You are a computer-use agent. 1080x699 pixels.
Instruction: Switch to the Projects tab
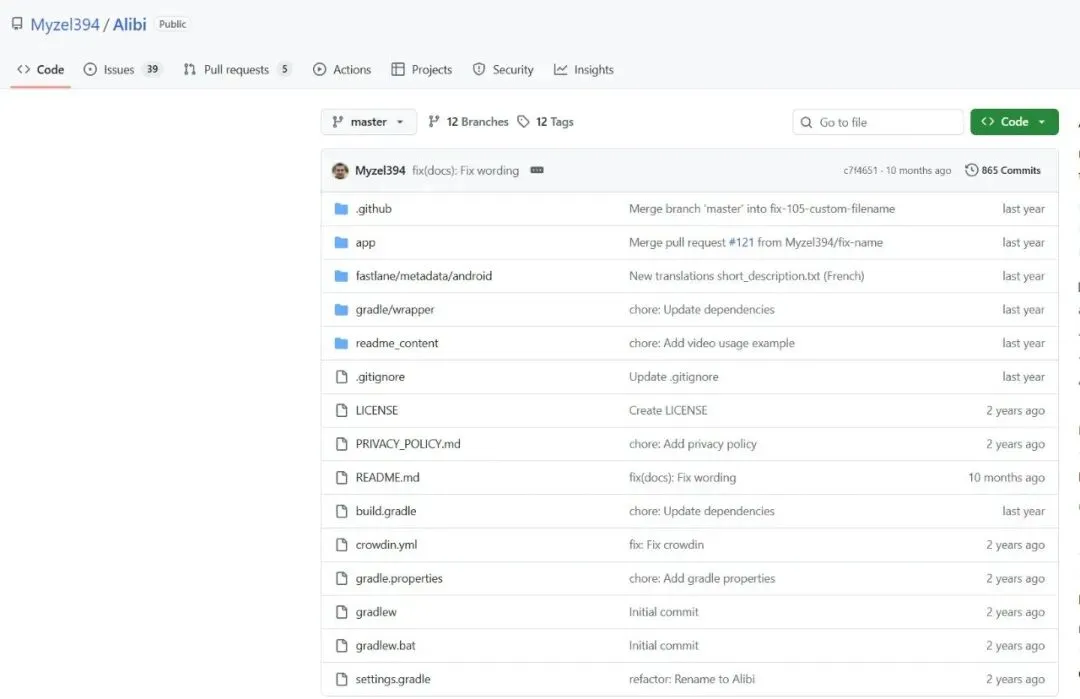pos(422,70)
